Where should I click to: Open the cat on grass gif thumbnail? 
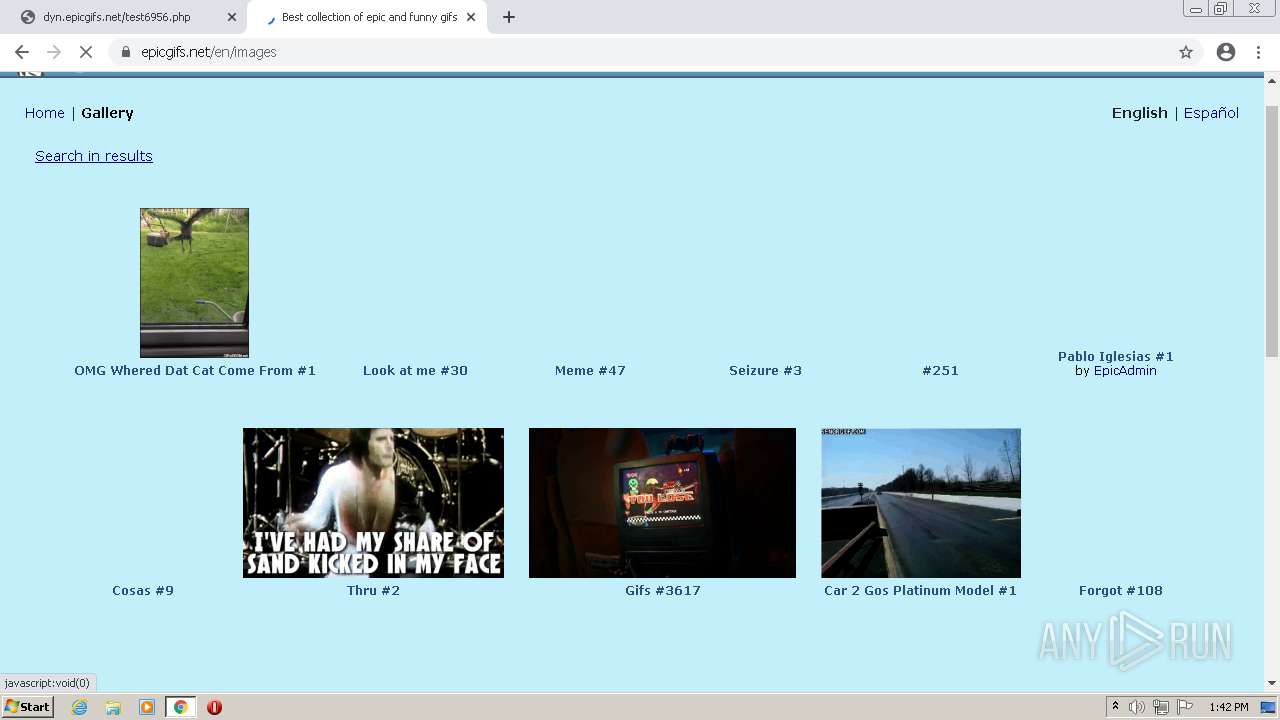[x=194, y=283]
